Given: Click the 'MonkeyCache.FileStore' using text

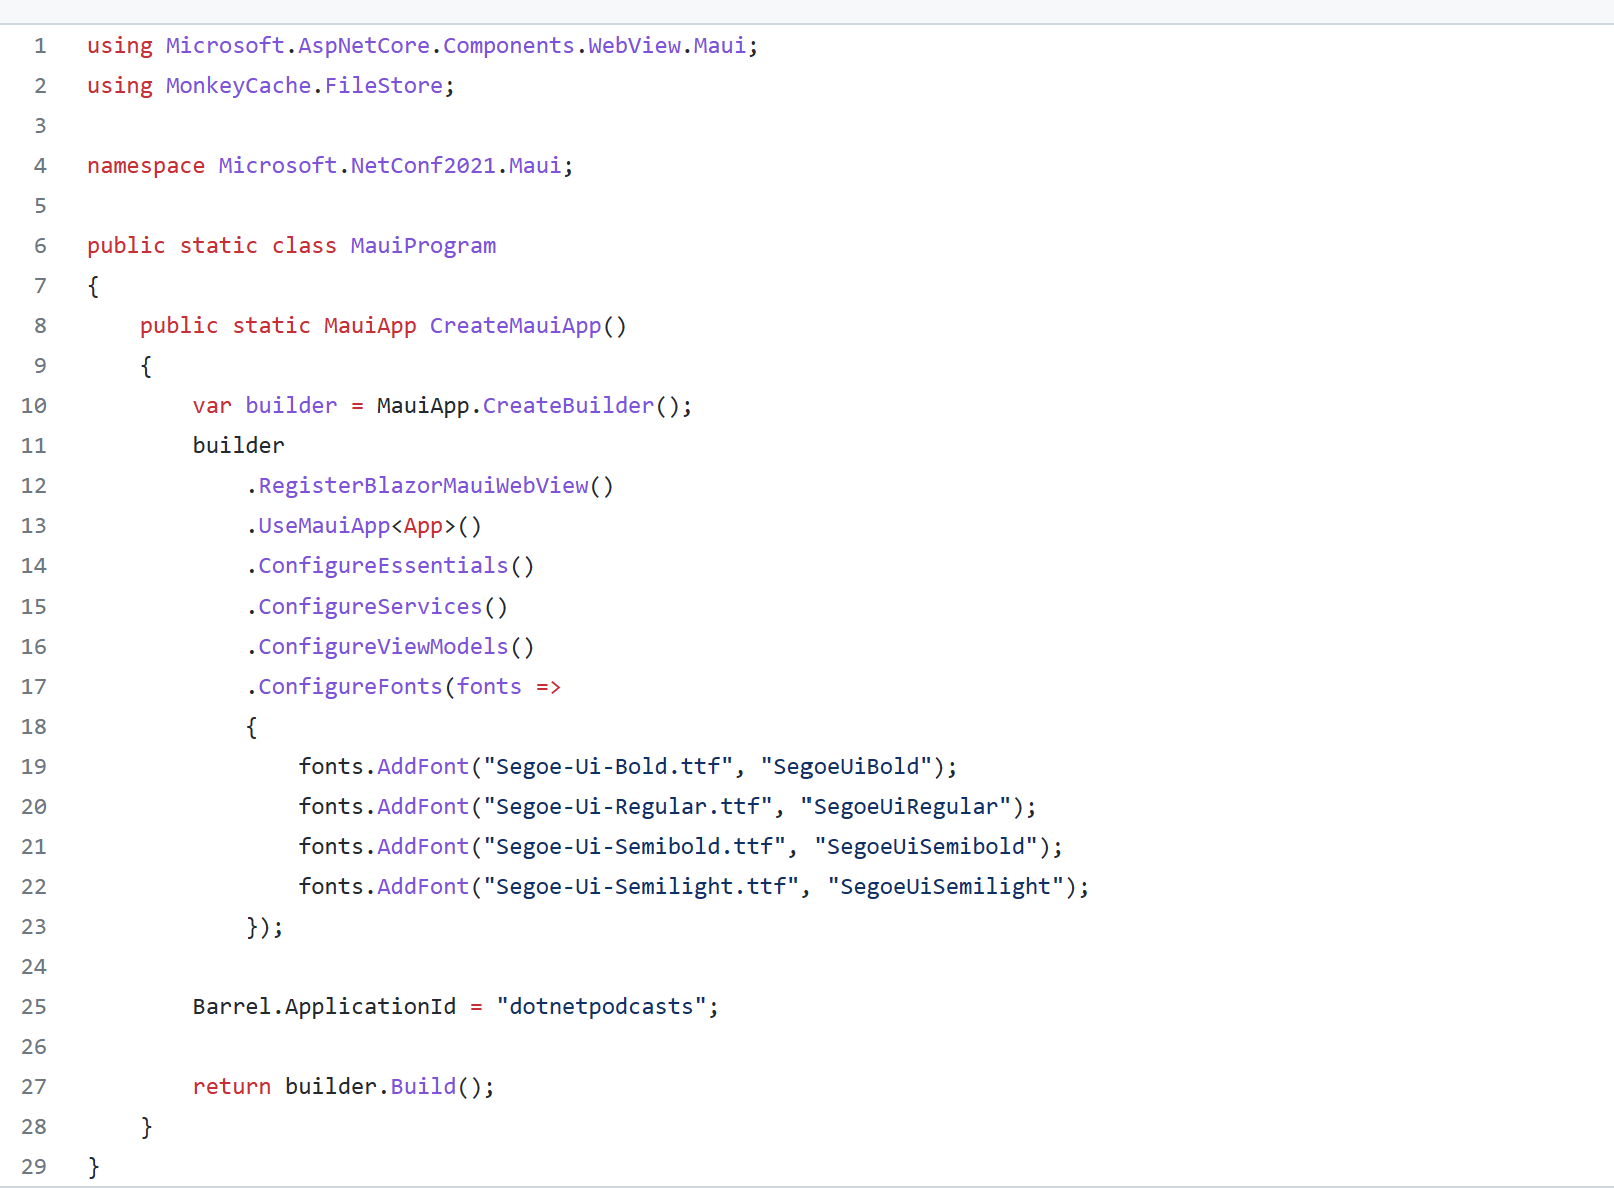Looking at the screenshot, I should (x=304, y=86).
